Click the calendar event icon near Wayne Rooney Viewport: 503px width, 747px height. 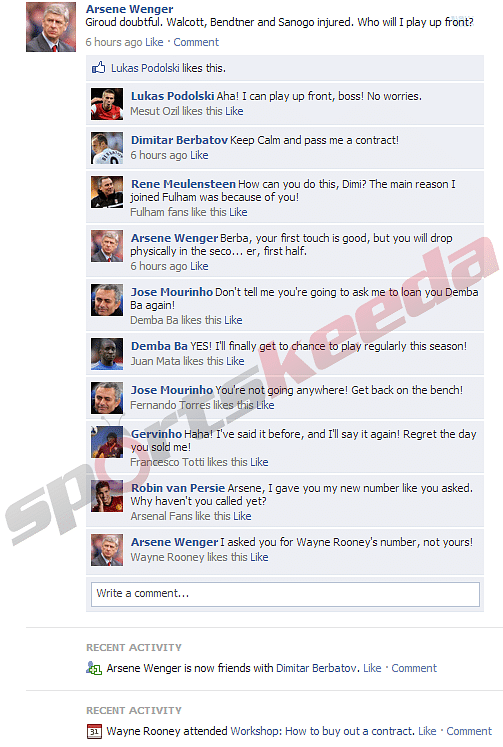click(94, 731)
